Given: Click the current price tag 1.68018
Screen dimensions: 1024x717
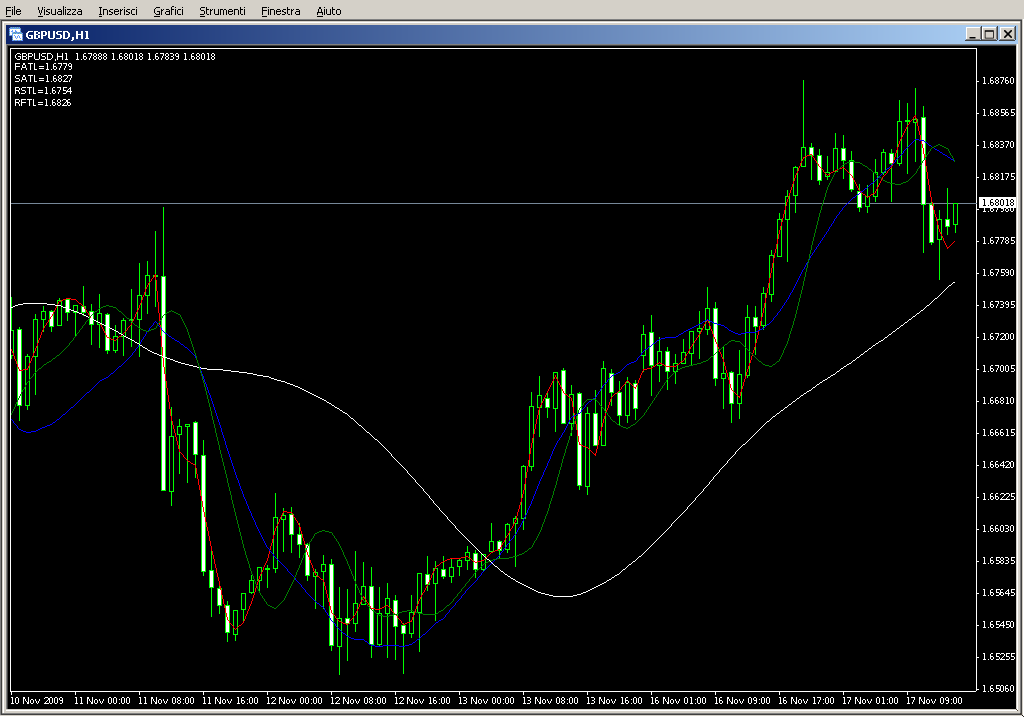Looking at the screenshot, I should point(998,202).
